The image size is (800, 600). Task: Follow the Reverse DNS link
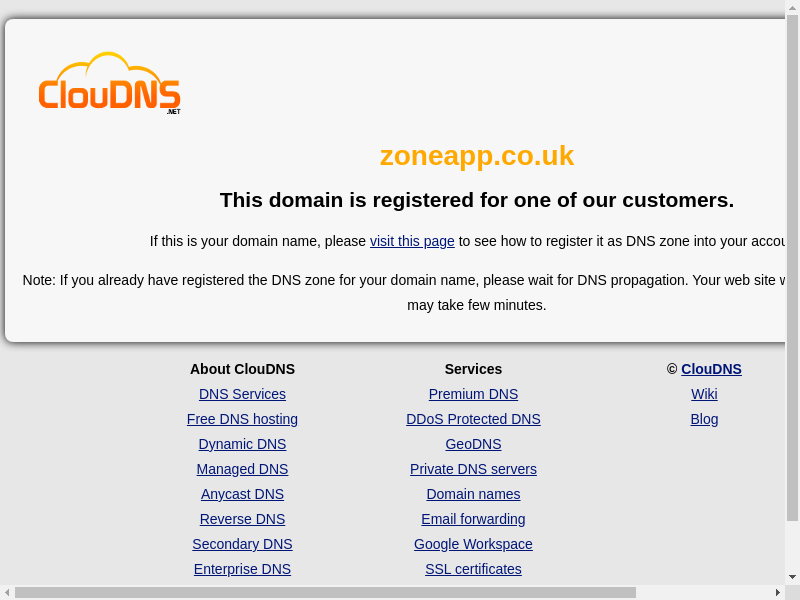[x=242, y=519]
